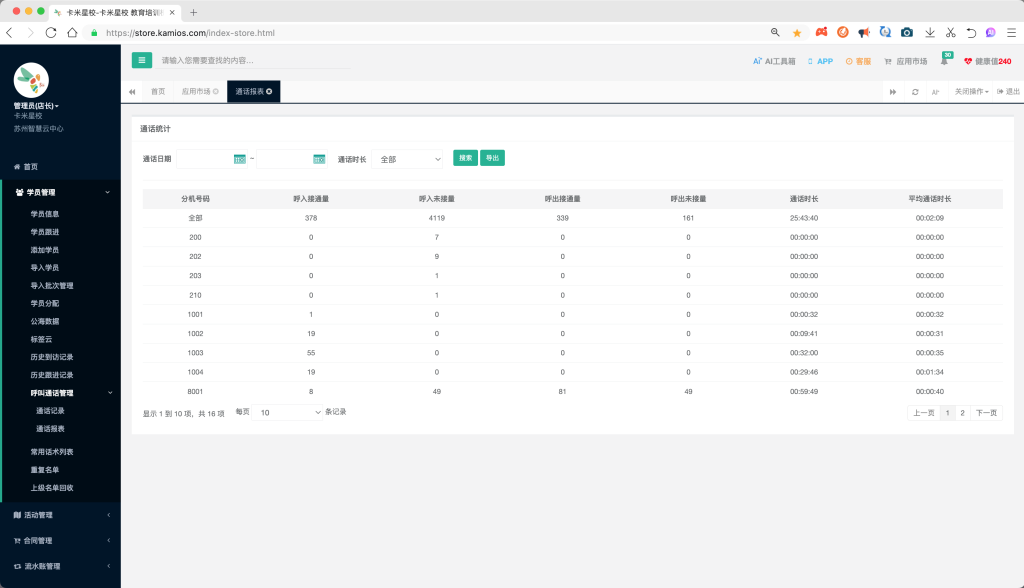Click the green hamburger menu toggle button
This screenshot has height=588, width=1024.
[142, 60]
